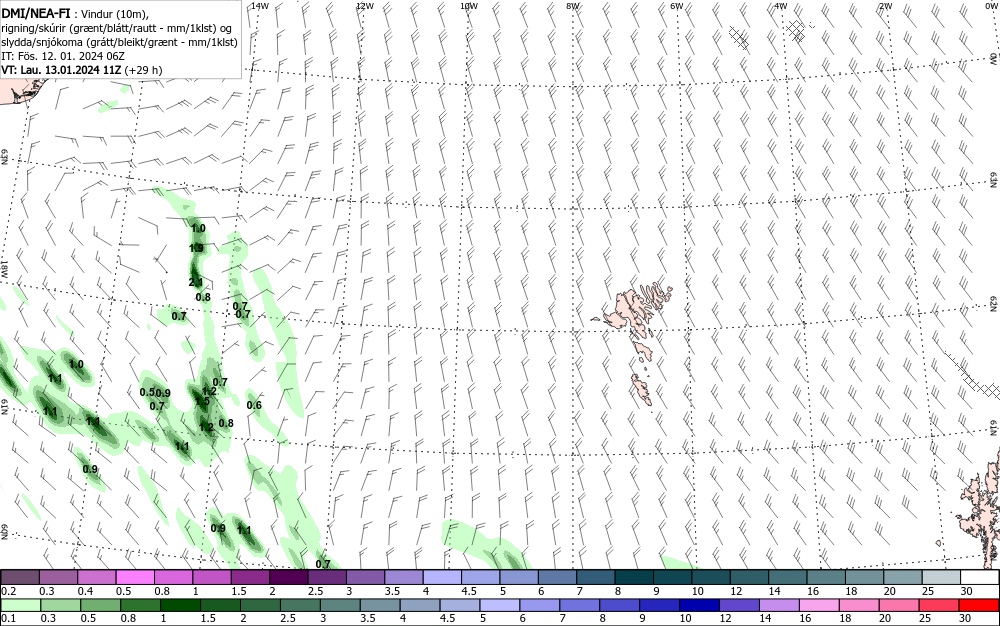1000x626 pixels.
Task: Click the 12W longitude label
Action: click(x=364, y=6)
